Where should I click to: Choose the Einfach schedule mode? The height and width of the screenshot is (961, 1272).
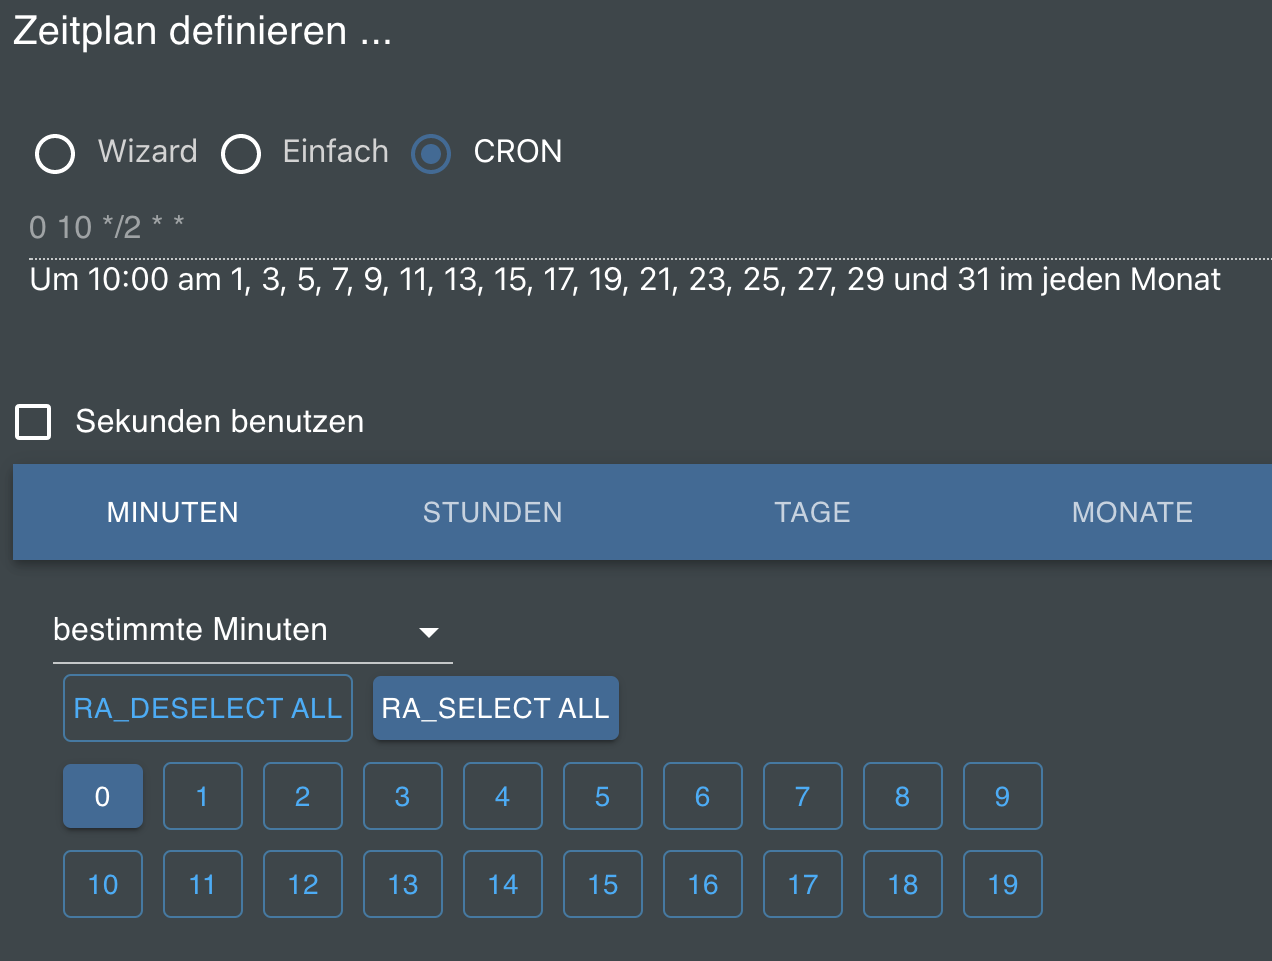click(241, 154)
